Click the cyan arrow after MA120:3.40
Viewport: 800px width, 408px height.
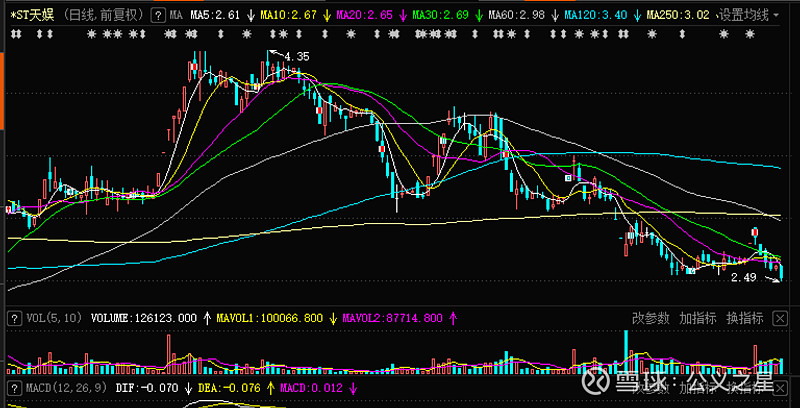[637, 16]
